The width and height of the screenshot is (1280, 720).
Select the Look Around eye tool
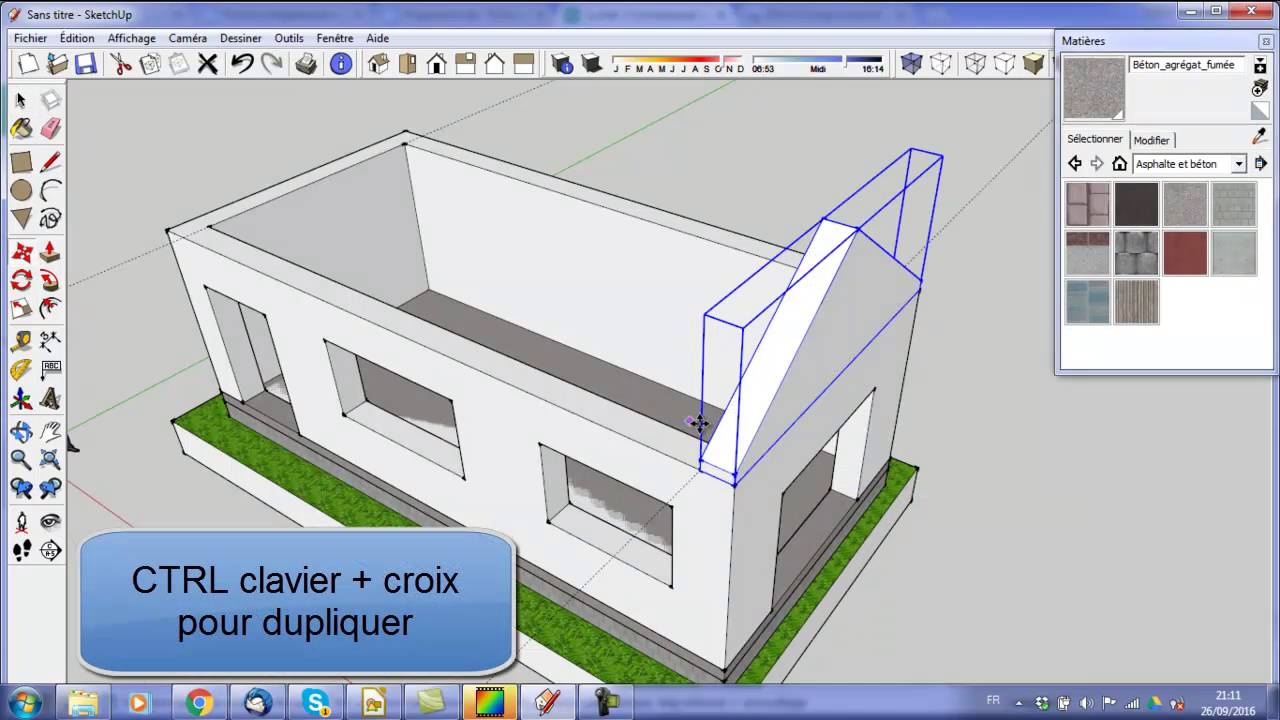(x=50, y=522)
